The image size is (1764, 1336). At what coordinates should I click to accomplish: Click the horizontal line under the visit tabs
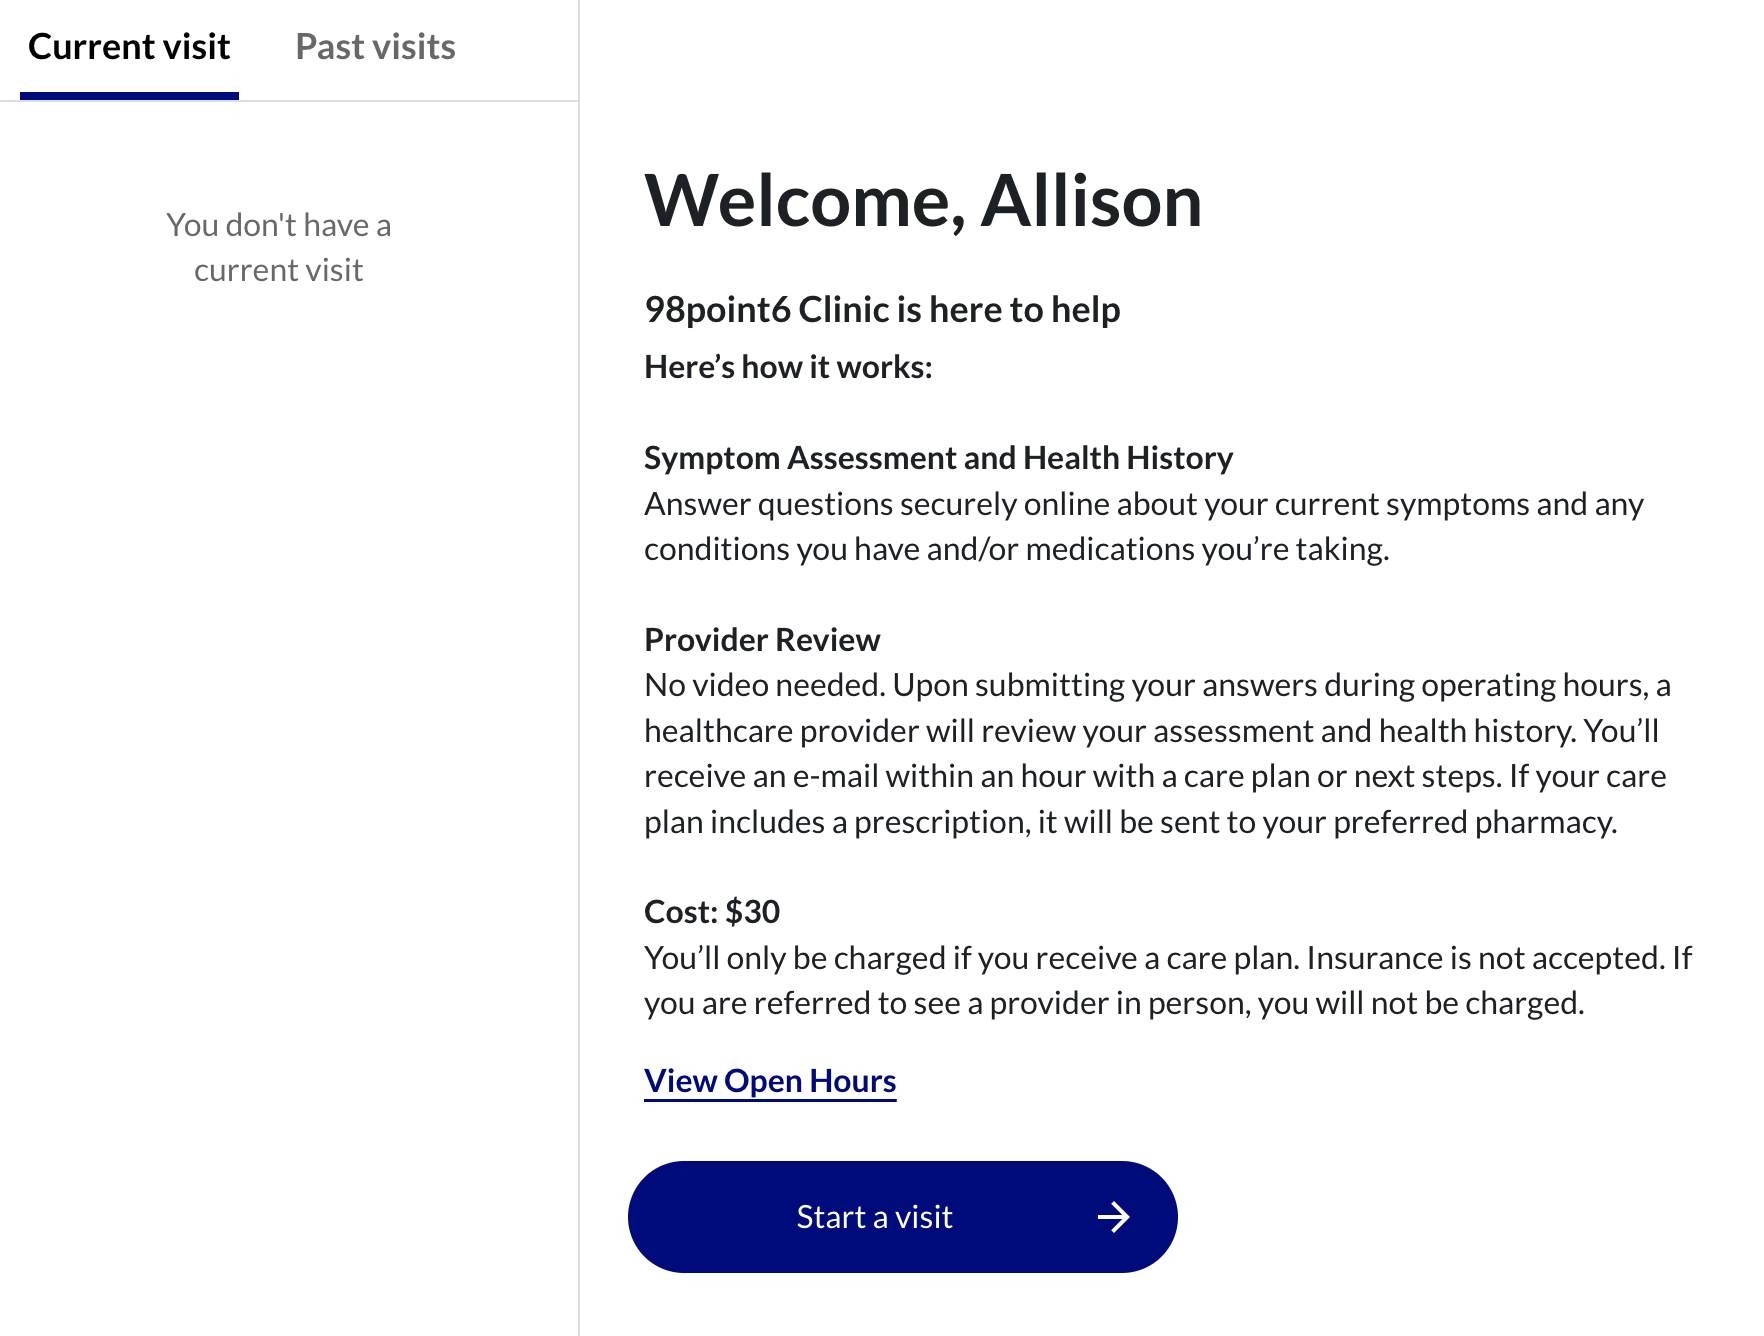point(289,101)
